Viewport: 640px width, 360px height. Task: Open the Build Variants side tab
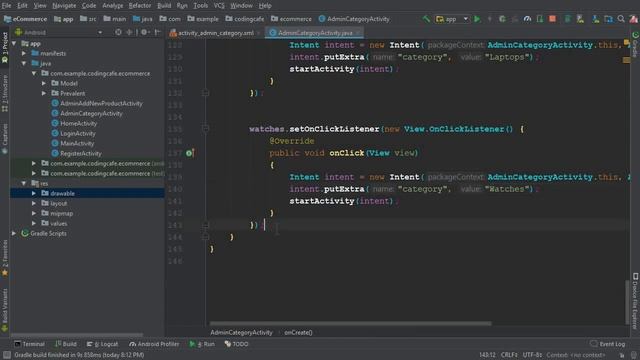[x=5, y=310]
